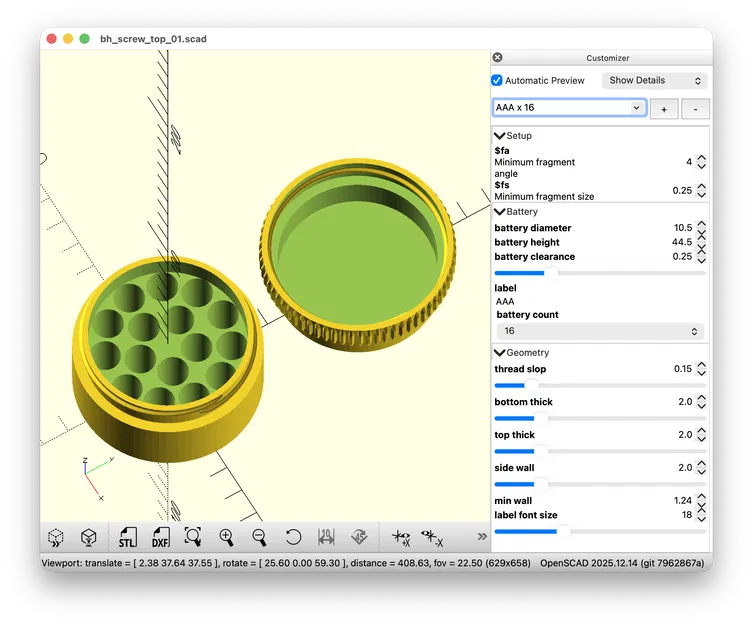Click the Render cube icon

(x=89, y=537)
